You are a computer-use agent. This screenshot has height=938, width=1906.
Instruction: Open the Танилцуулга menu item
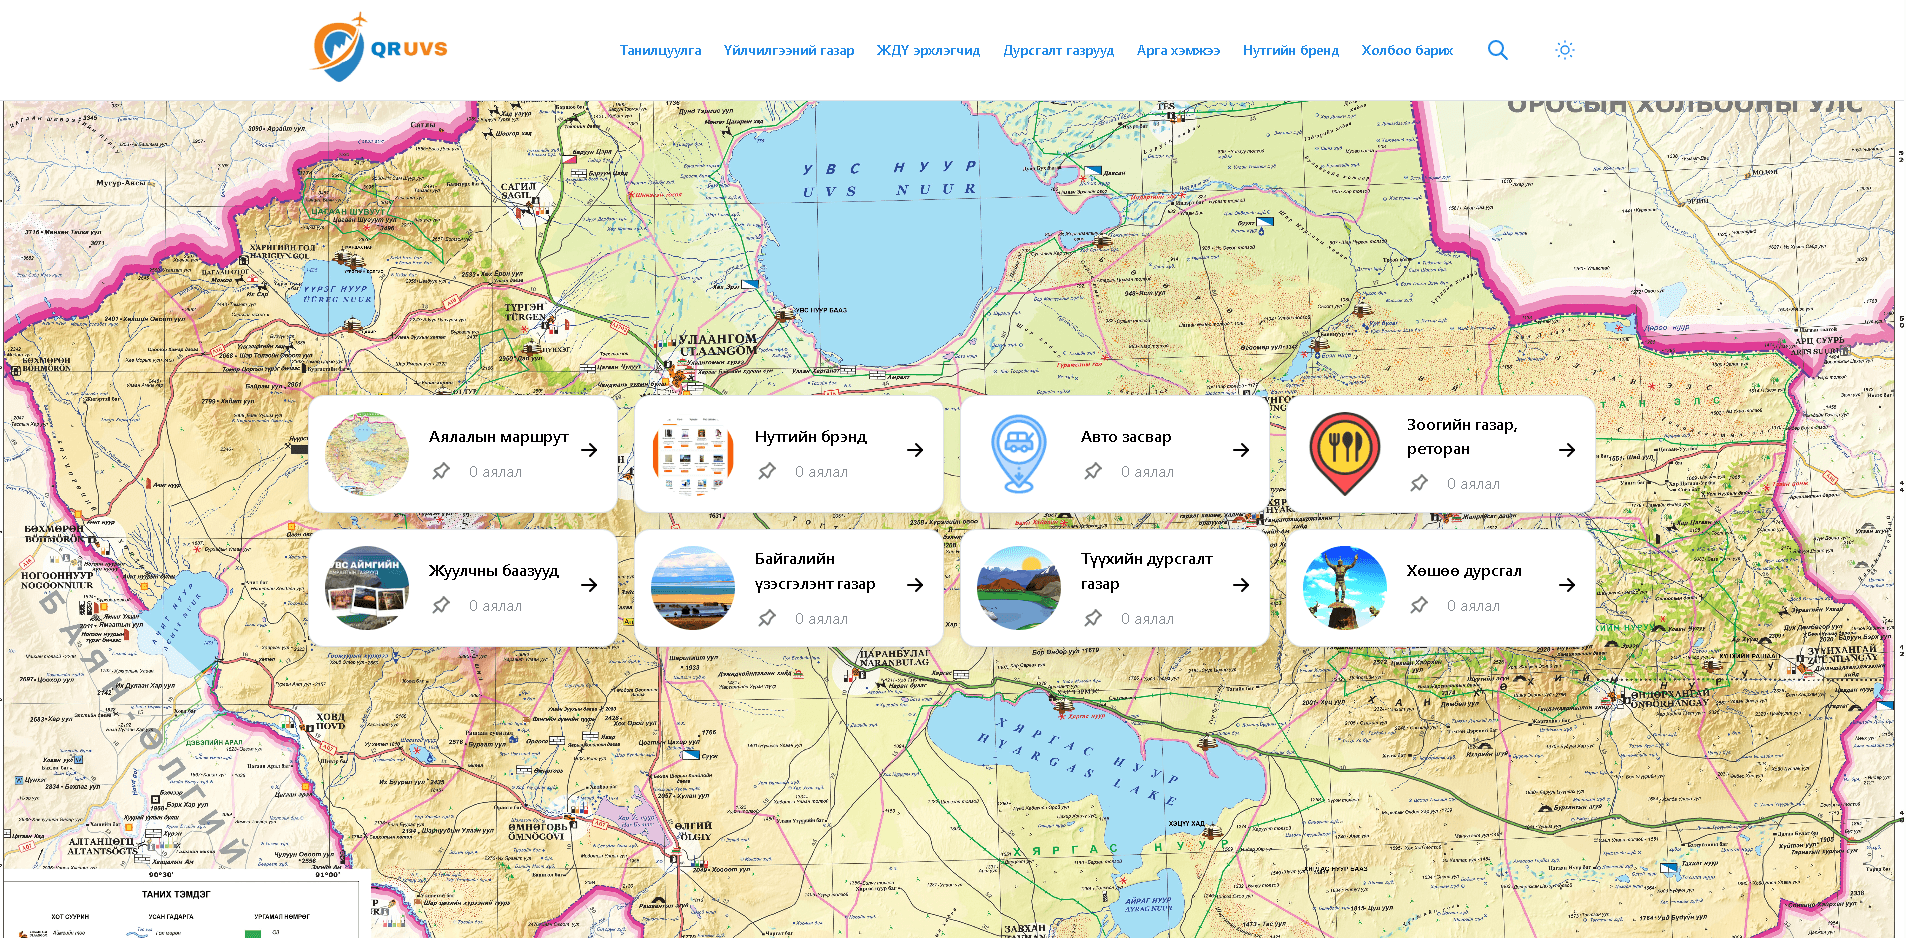[x=660, y=50]
